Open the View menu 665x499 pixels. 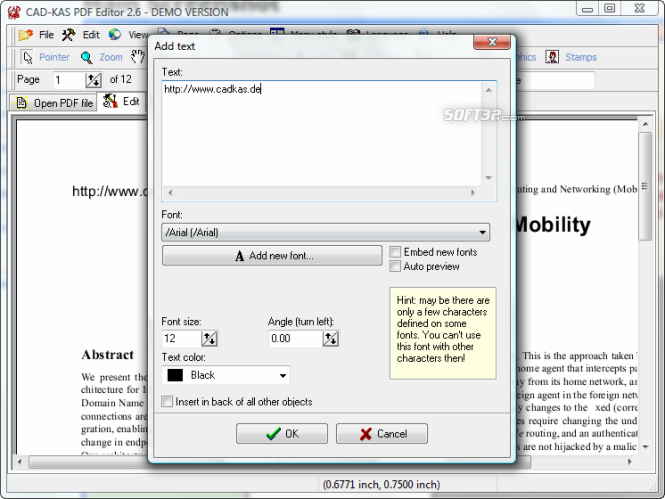pyautogui.click(x=138, y=35)
